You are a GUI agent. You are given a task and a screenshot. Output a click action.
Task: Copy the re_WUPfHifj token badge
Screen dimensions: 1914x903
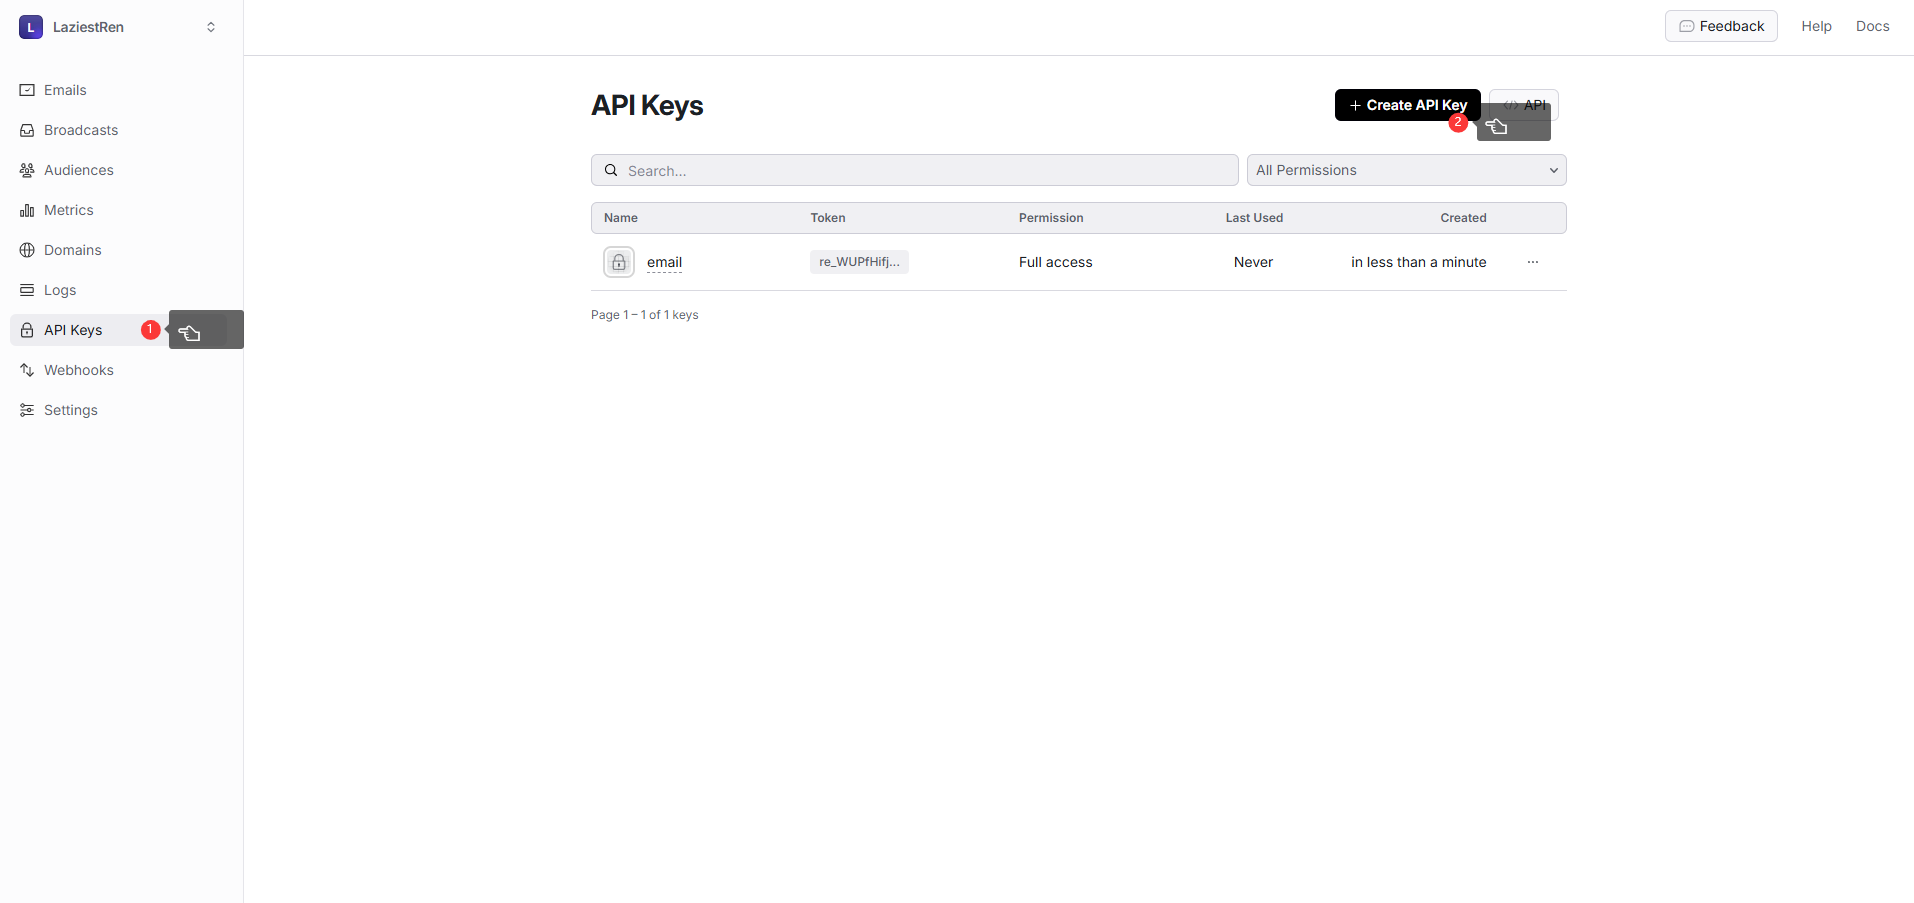(x=859, y=262)
